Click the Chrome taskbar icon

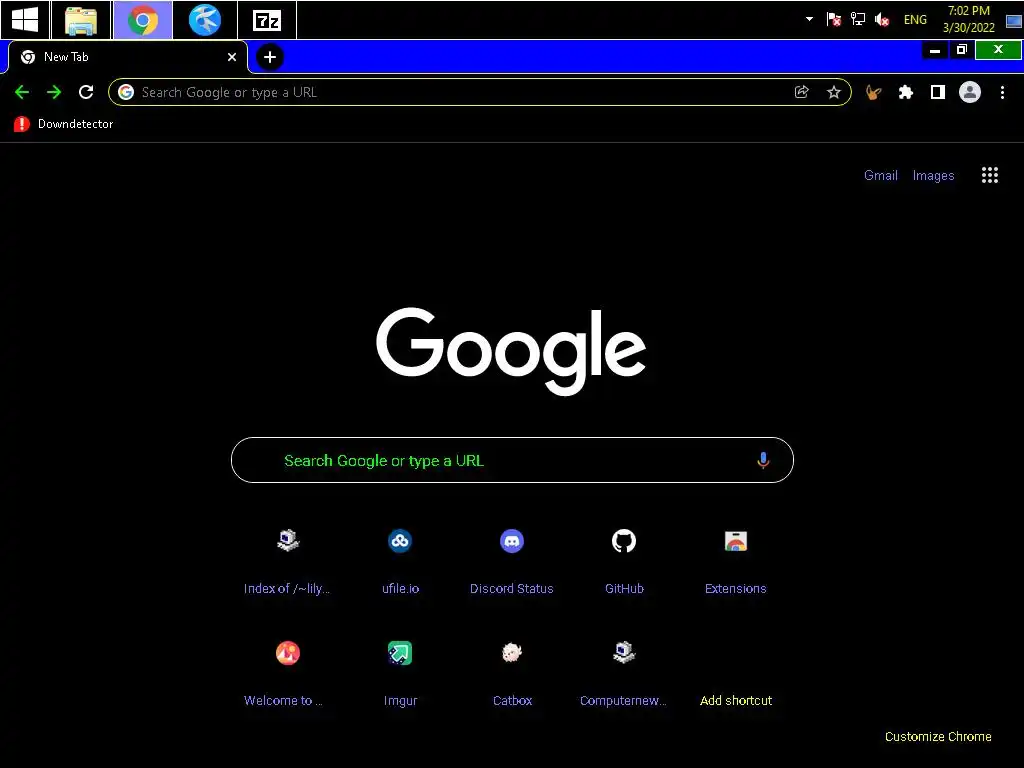tap(142, 20)
